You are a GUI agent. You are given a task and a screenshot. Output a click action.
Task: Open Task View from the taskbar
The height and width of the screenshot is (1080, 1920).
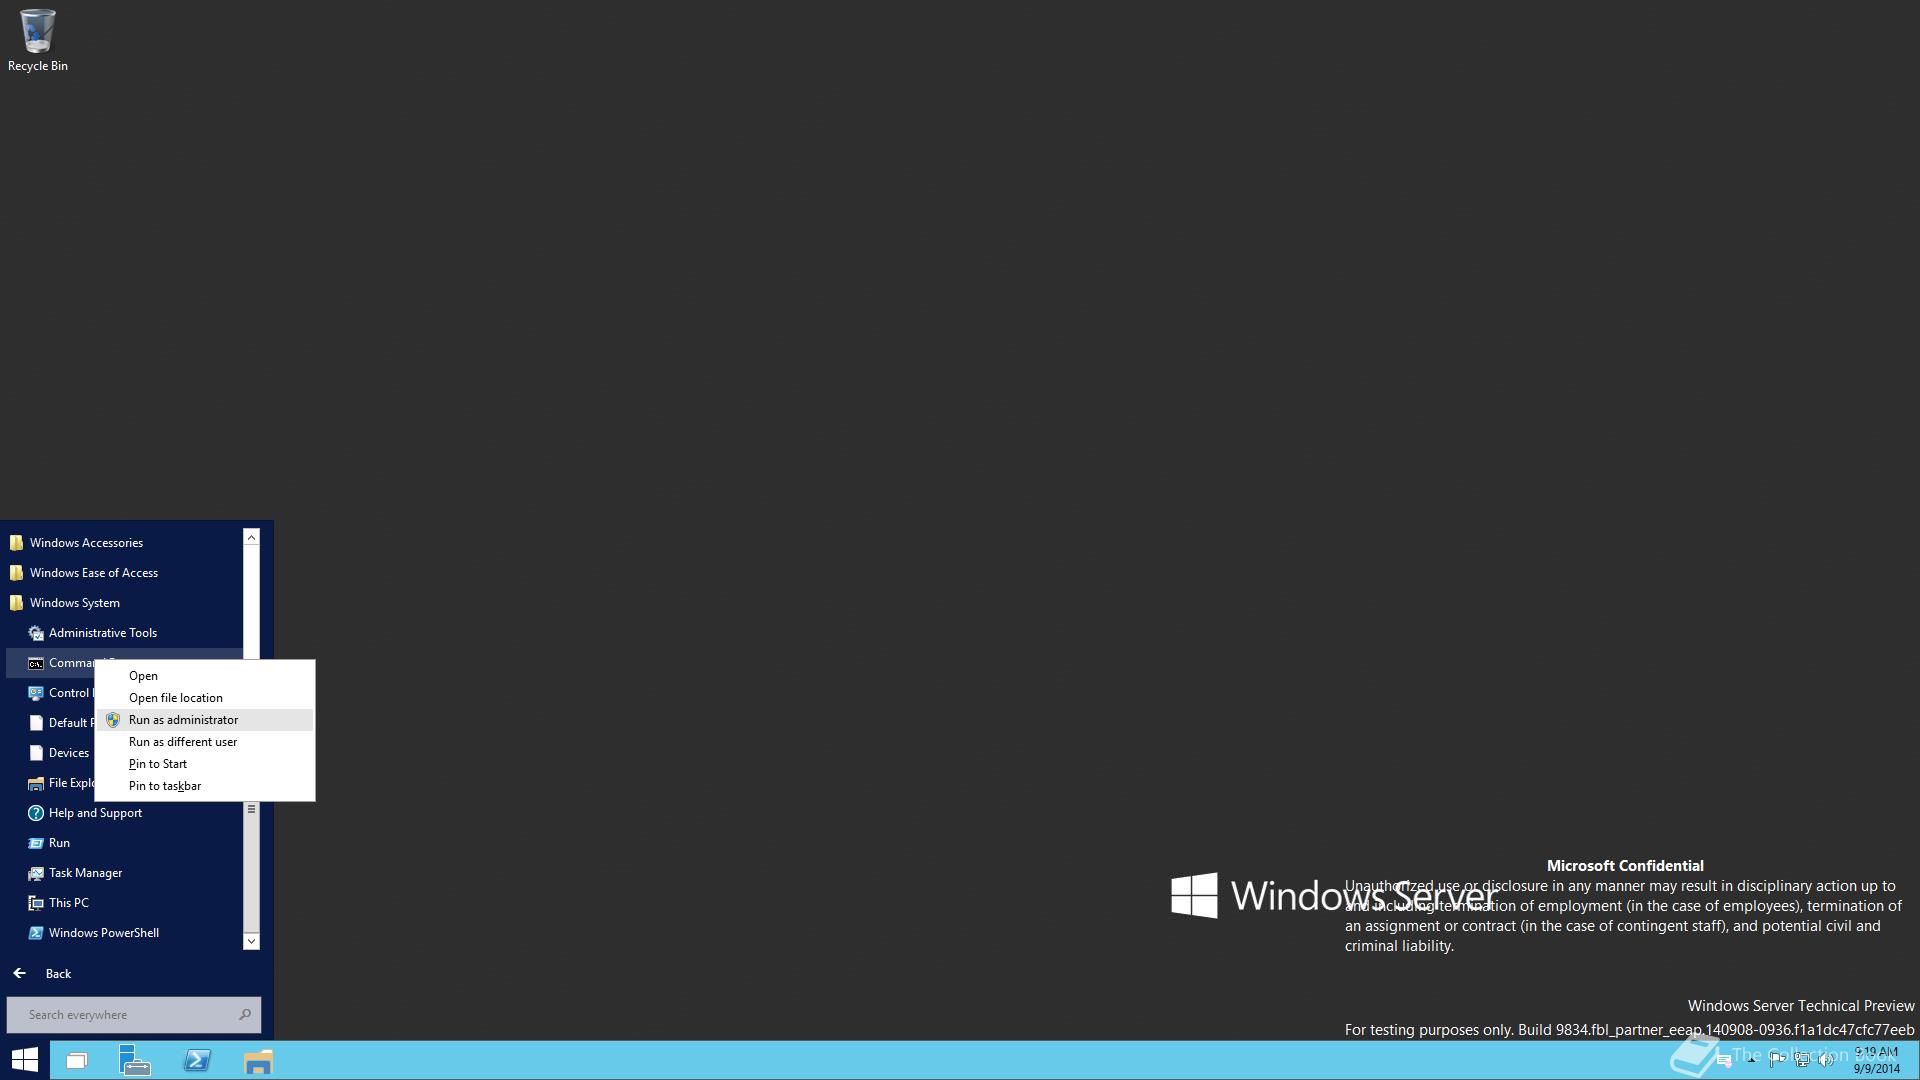point(77,1060)
